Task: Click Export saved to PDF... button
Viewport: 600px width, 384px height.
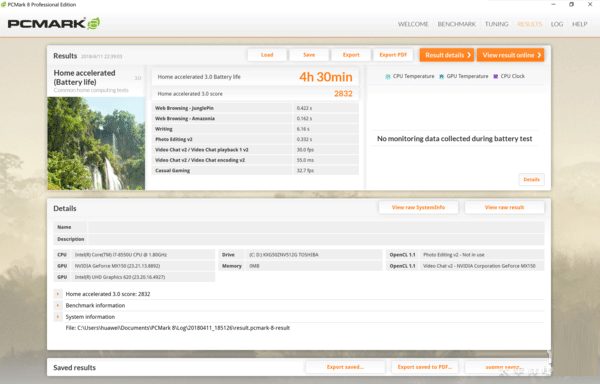Action: (425, 367)
